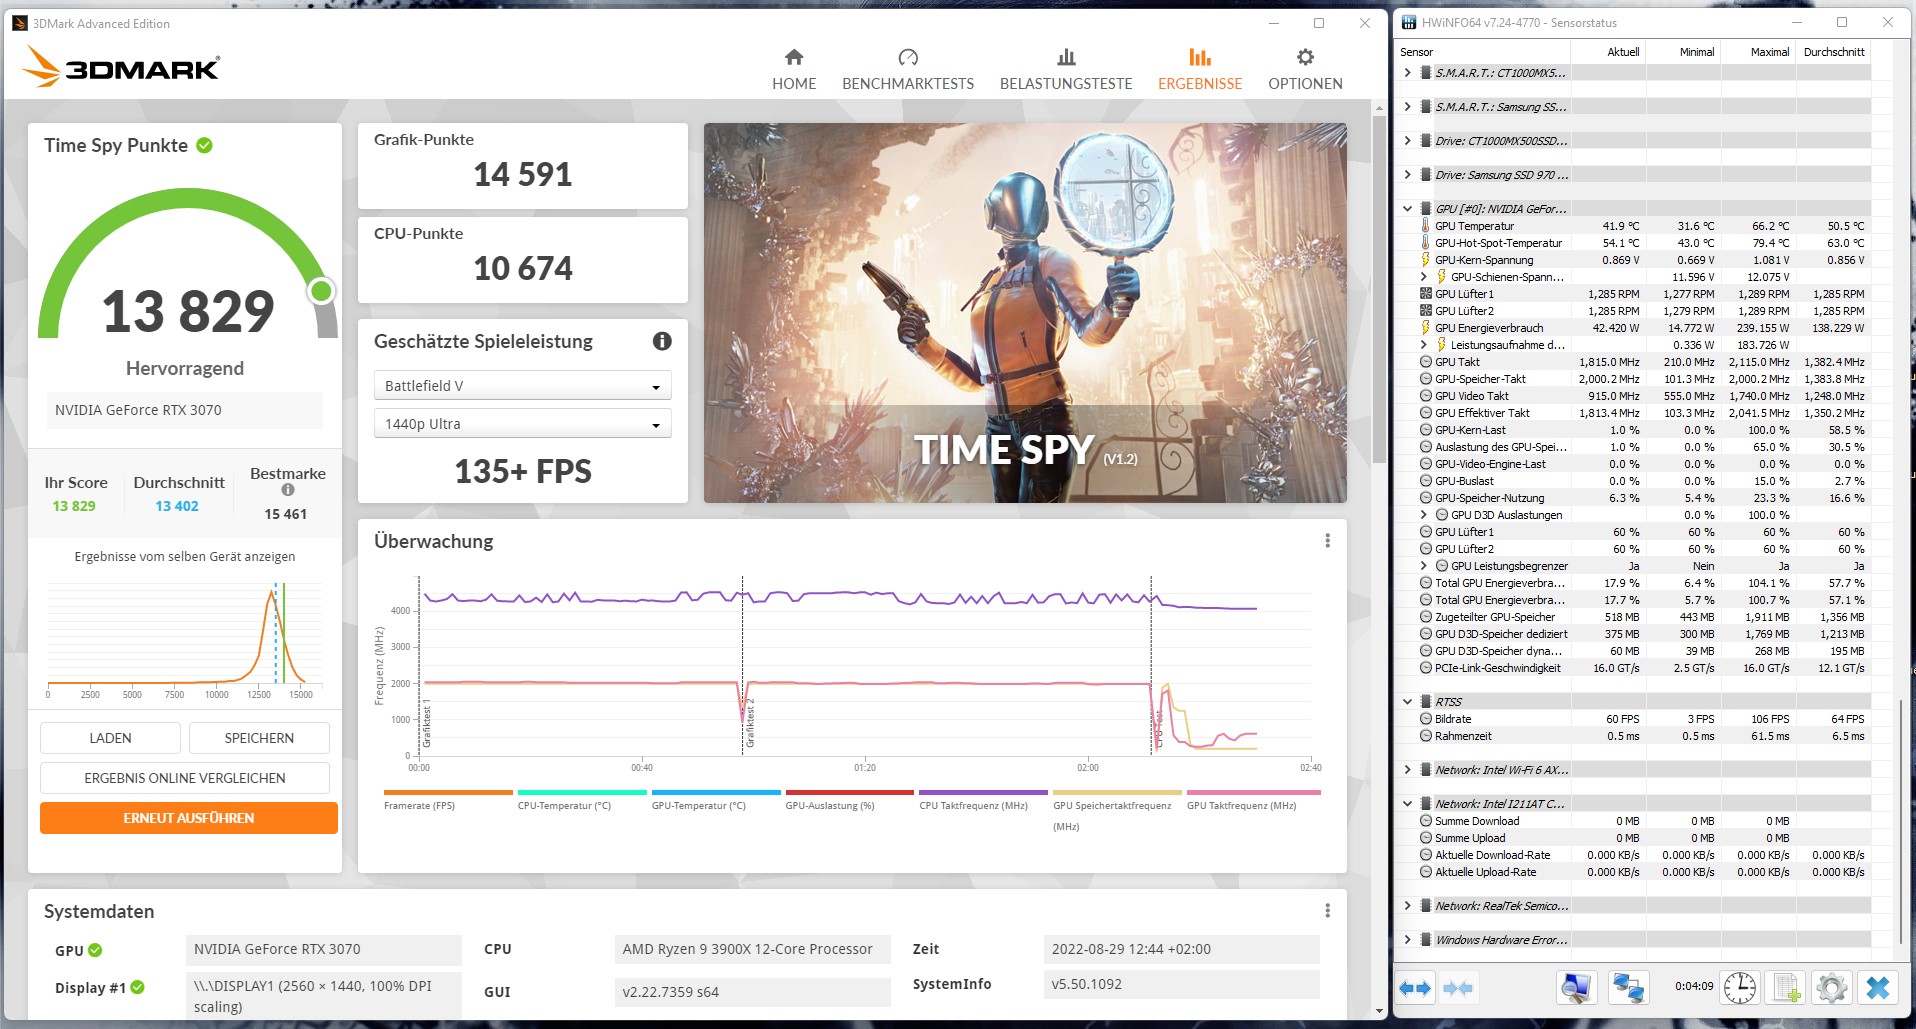Open HWiNFO sensor settings gear icon
The image size is (1916, 1029).
tap(1832, 988)
